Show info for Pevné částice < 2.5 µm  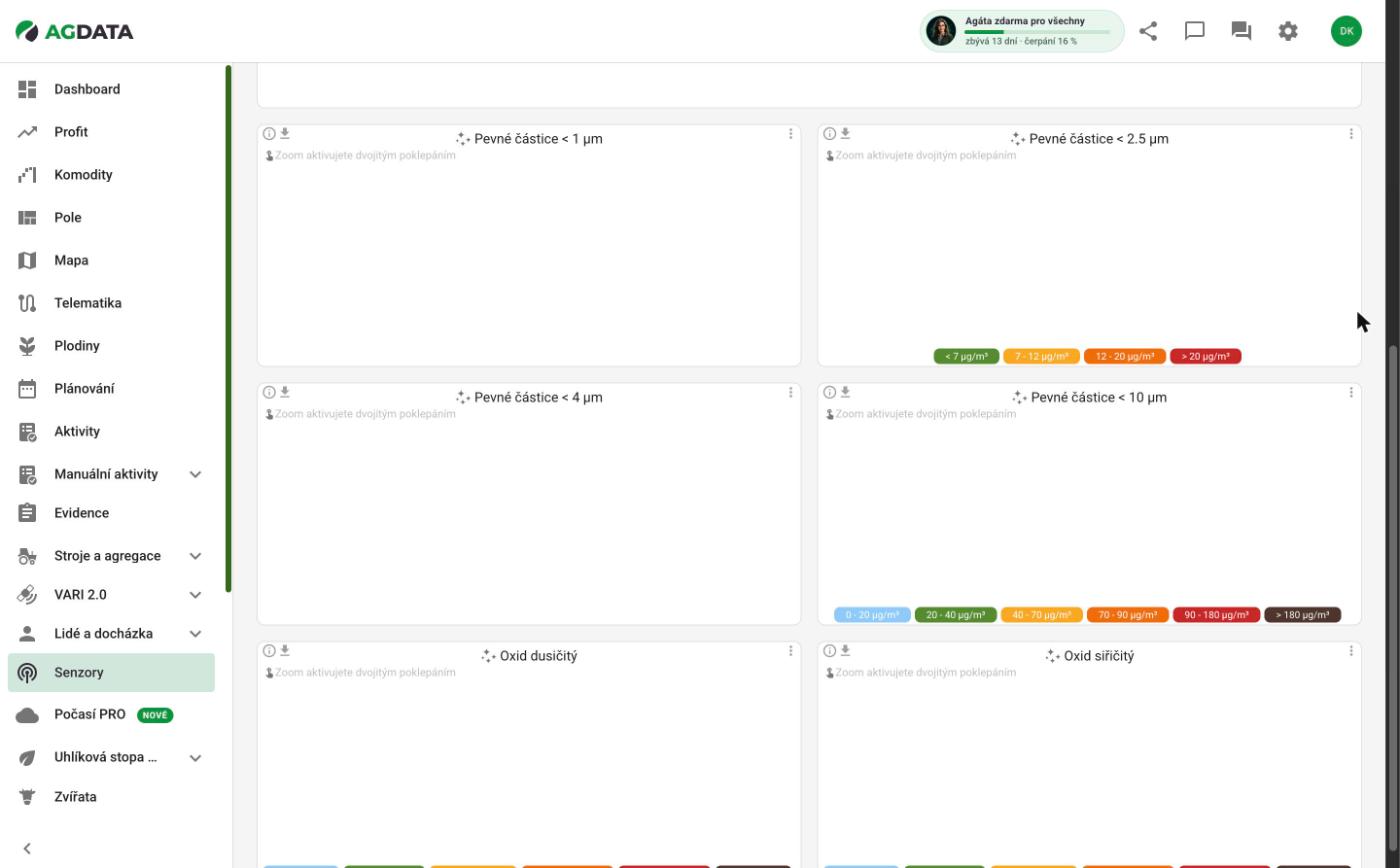(829, 133)
